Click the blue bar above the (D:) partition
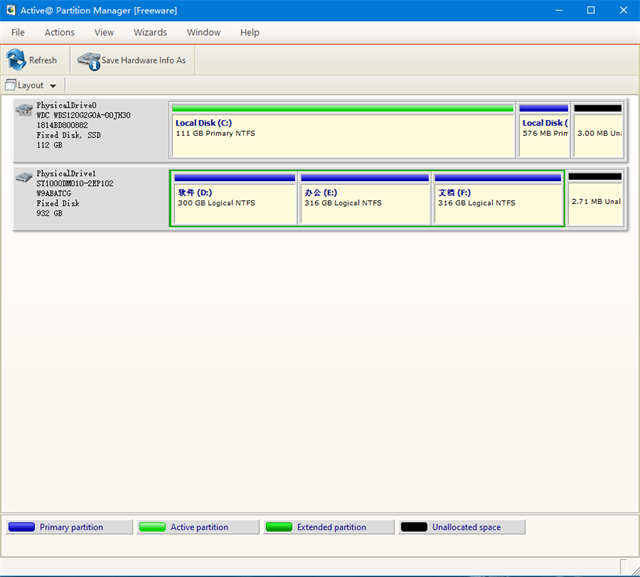640x577 pixels. point(235,178)
